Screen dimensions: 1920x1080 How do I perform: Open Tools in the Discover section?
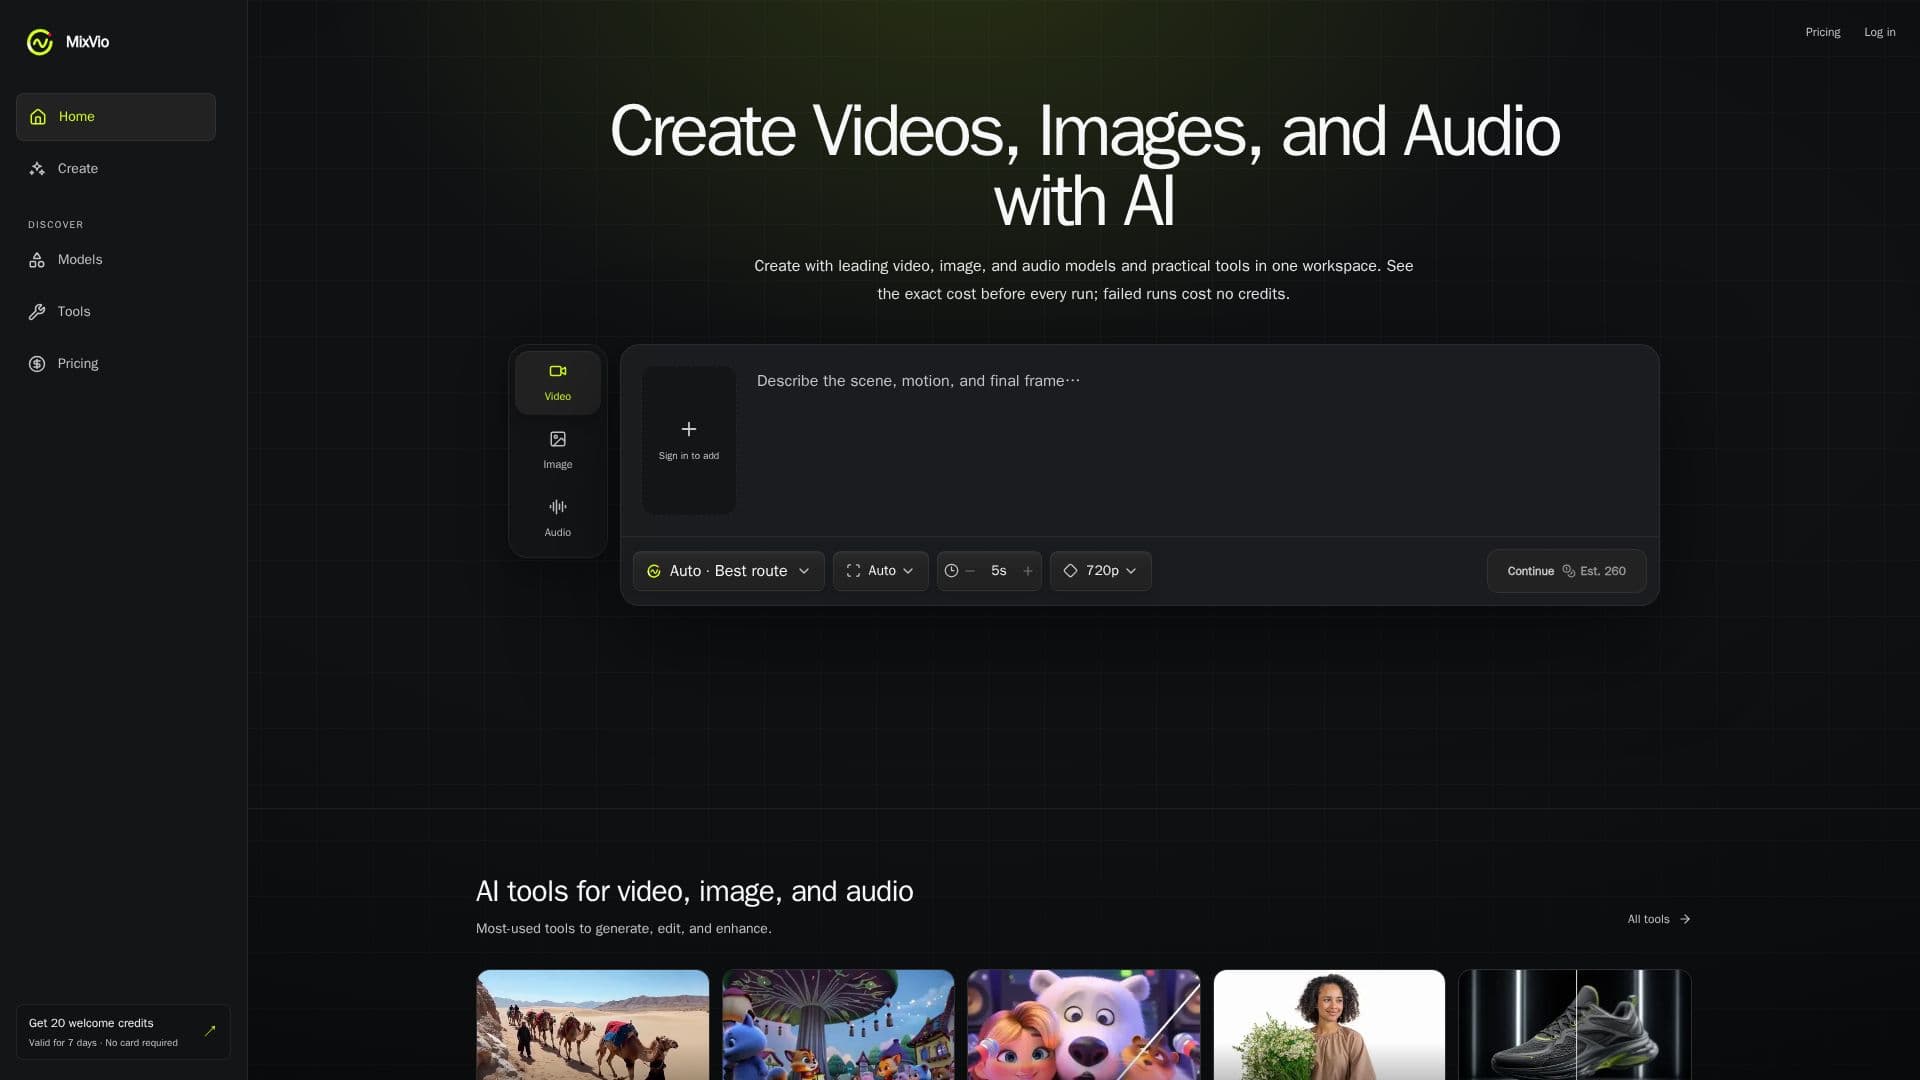coord(116,312)
